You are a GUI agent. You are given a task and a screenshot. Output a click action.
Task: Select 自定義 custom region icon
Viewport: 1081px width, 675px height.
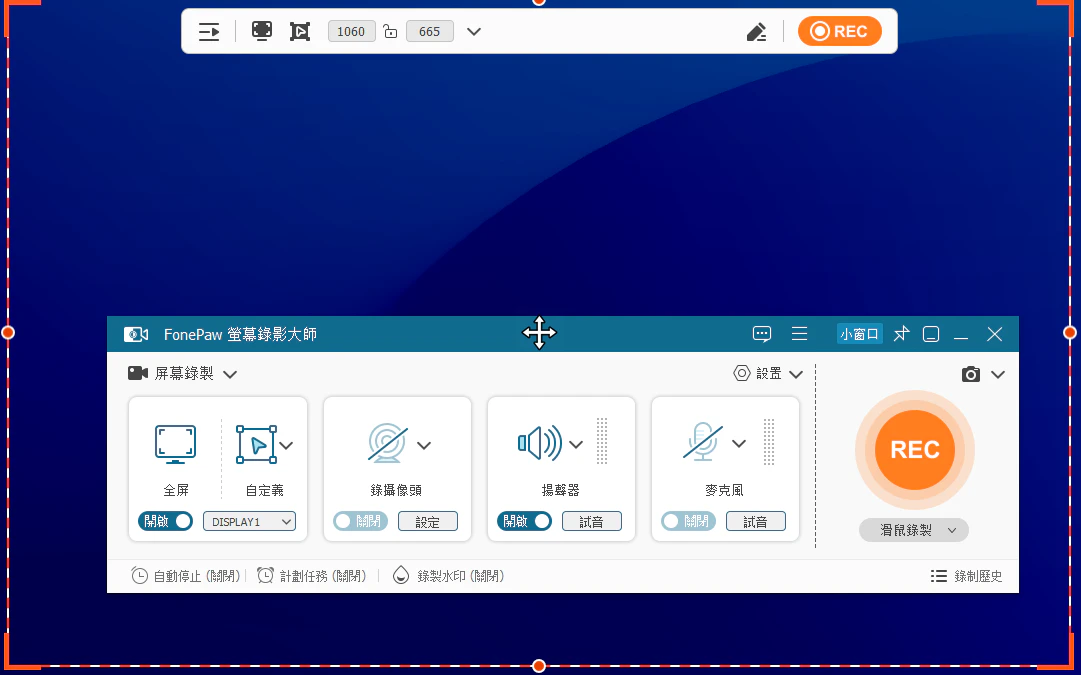point(256,445)
